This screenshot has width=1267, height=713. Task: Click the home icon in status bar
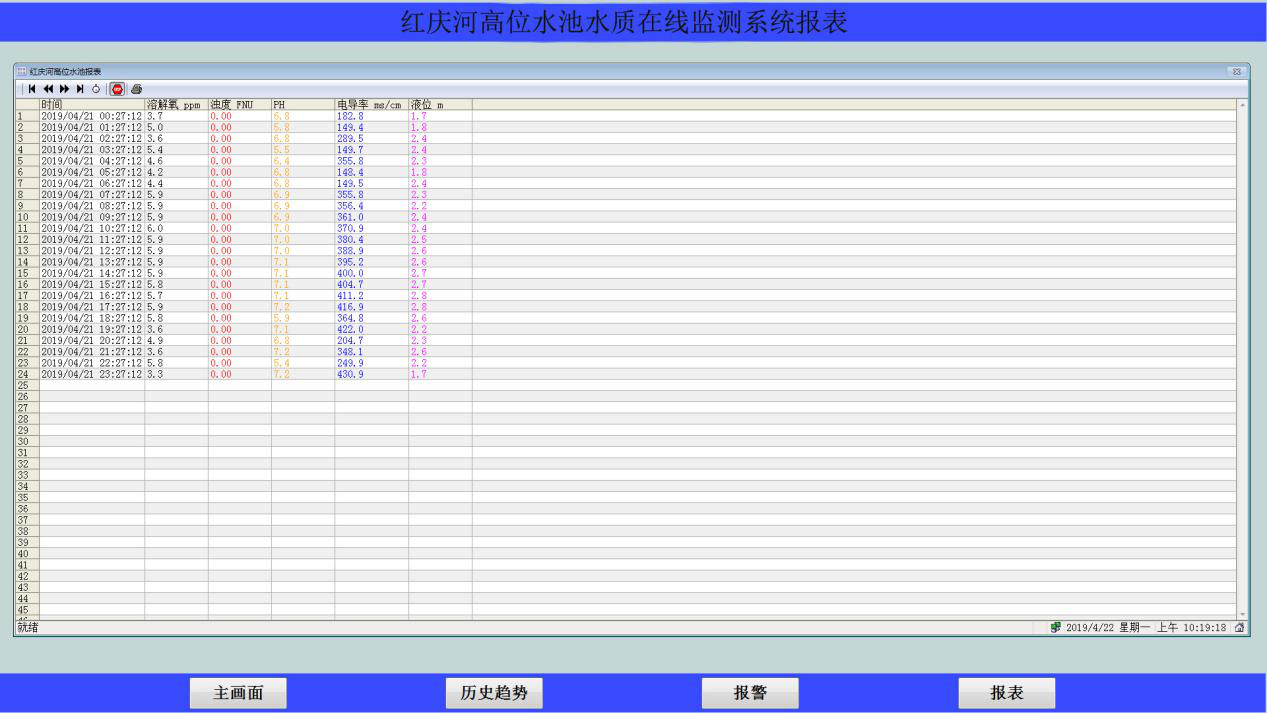click(x=1240, y=628)
